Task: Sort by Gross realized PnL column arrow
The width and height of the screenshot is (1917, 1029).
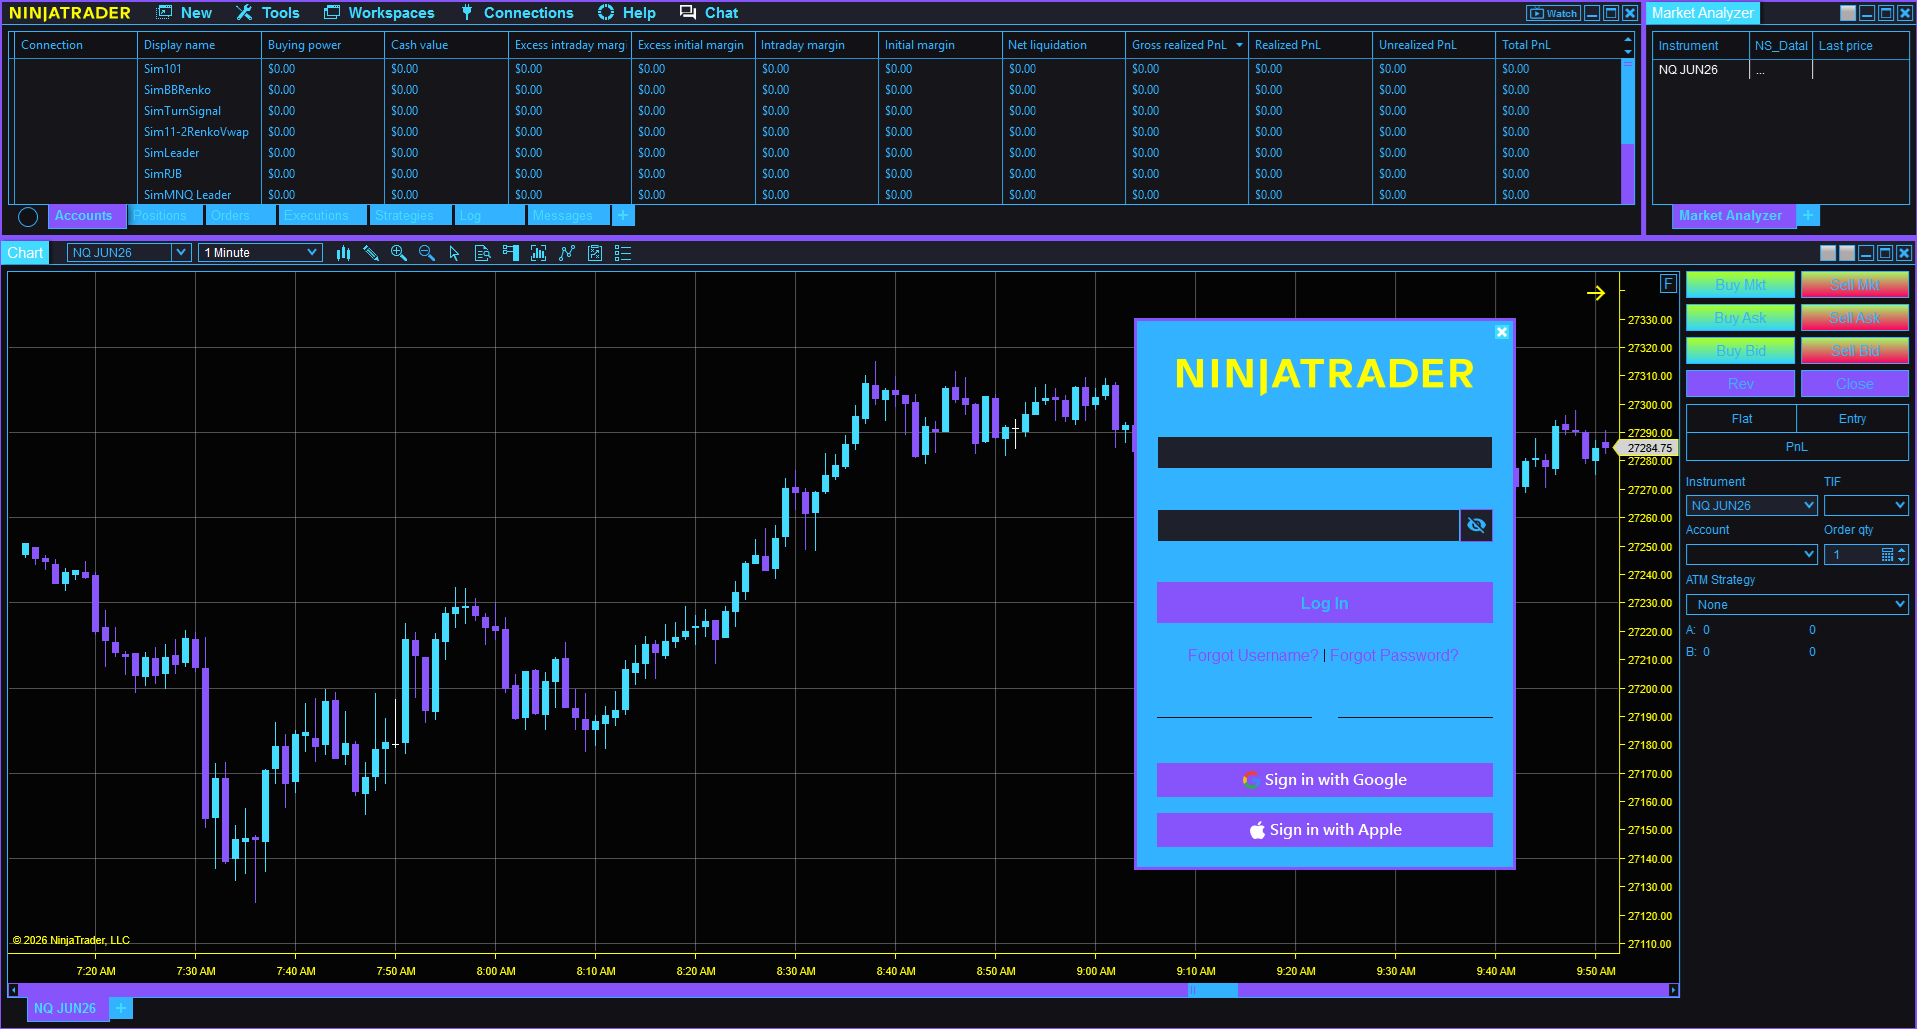Action: (x=1240, y=45)
